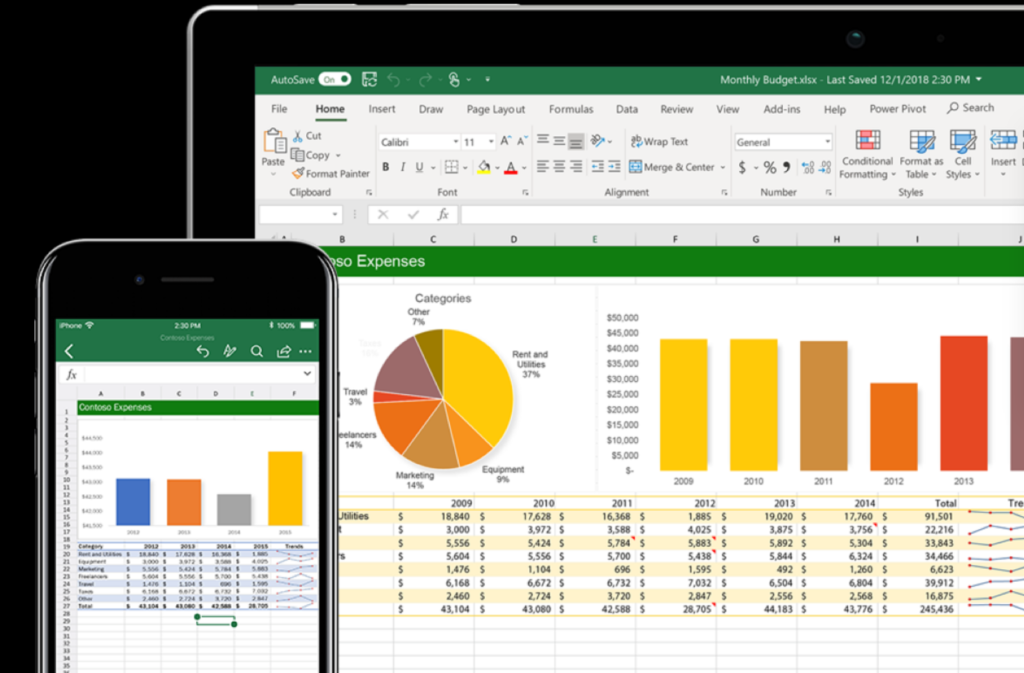This screenshot has height=673, width=1024.
Task: Switch to the Formulas ribbon tab
Action: pos(570,109)
